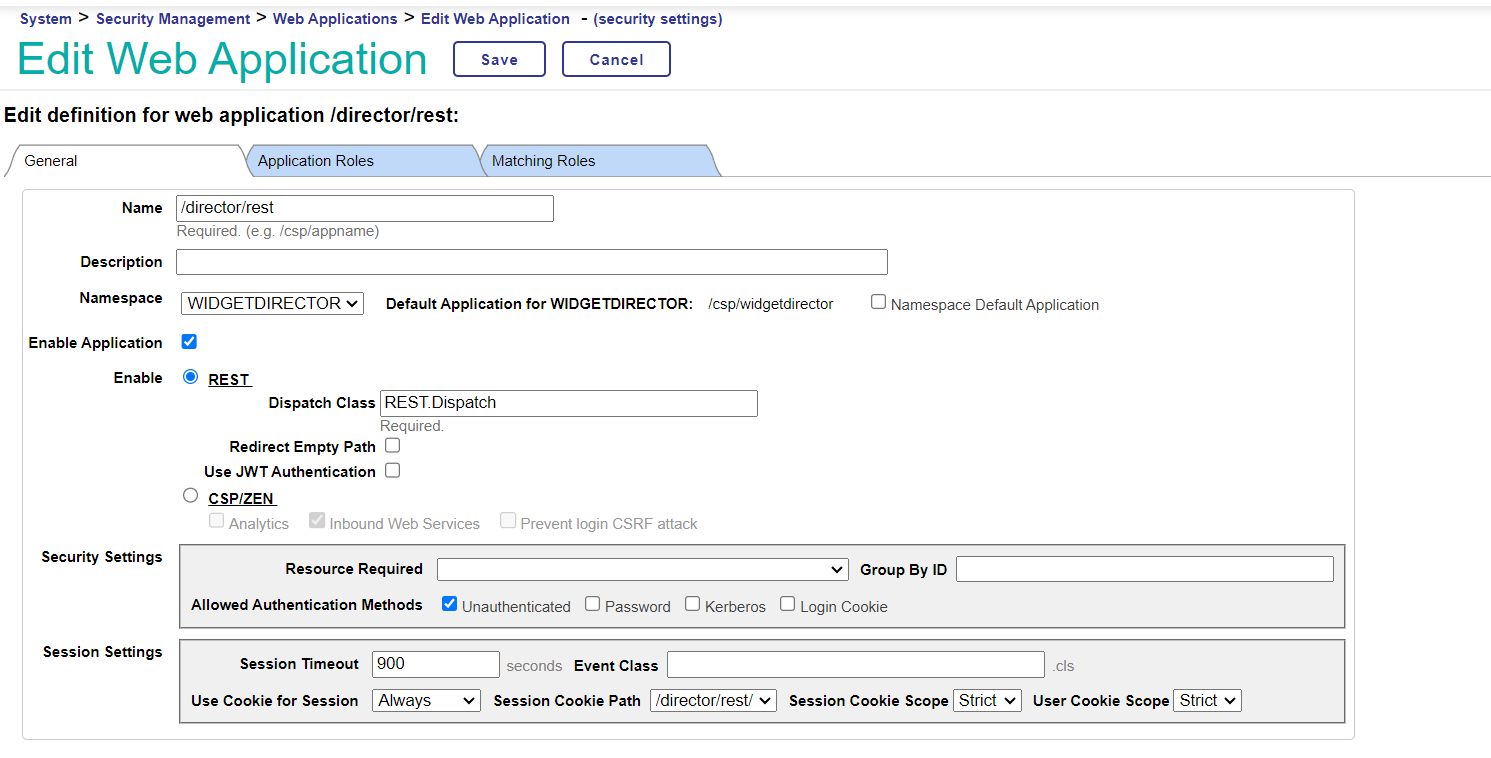Click the Security Management breadcrumb link
Viewport: 1491px width, 758px height.
[173, 19]
